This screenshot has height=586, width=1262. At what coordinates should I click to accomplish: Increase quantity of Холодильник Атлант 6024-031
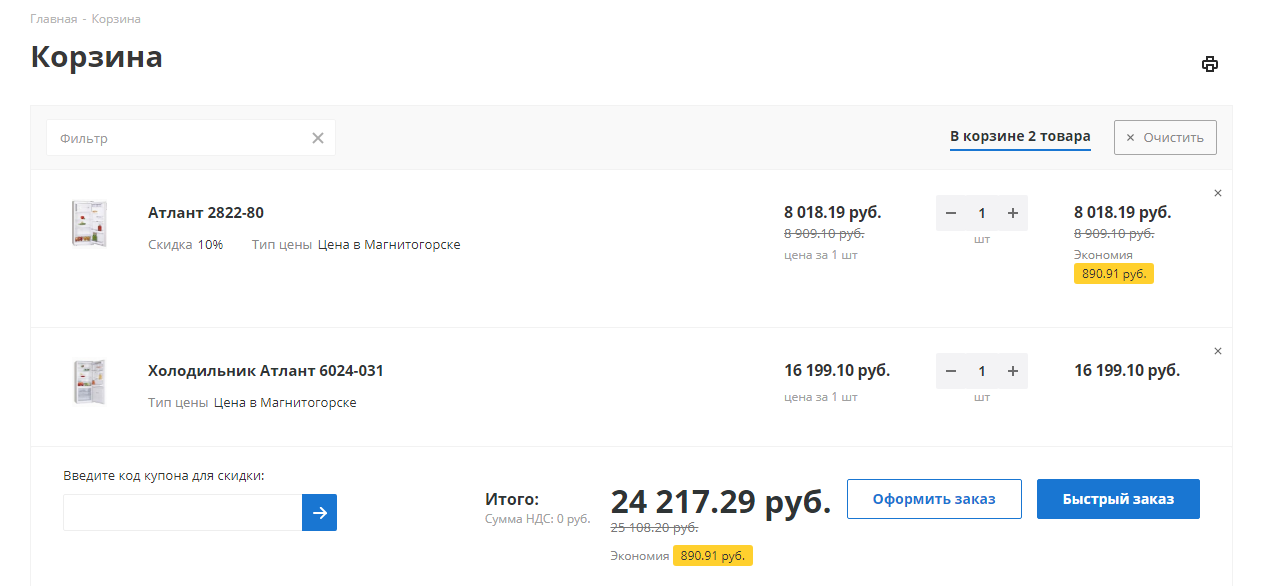[x=1013, y=371]
